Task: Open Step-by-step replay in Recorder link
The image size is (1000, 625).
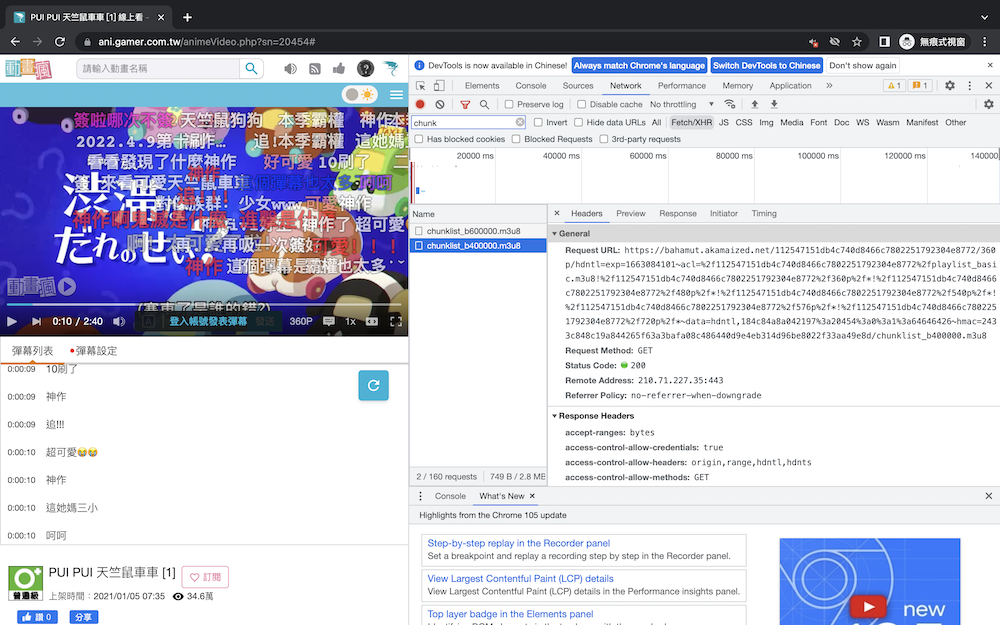Action: click(518, 543)
